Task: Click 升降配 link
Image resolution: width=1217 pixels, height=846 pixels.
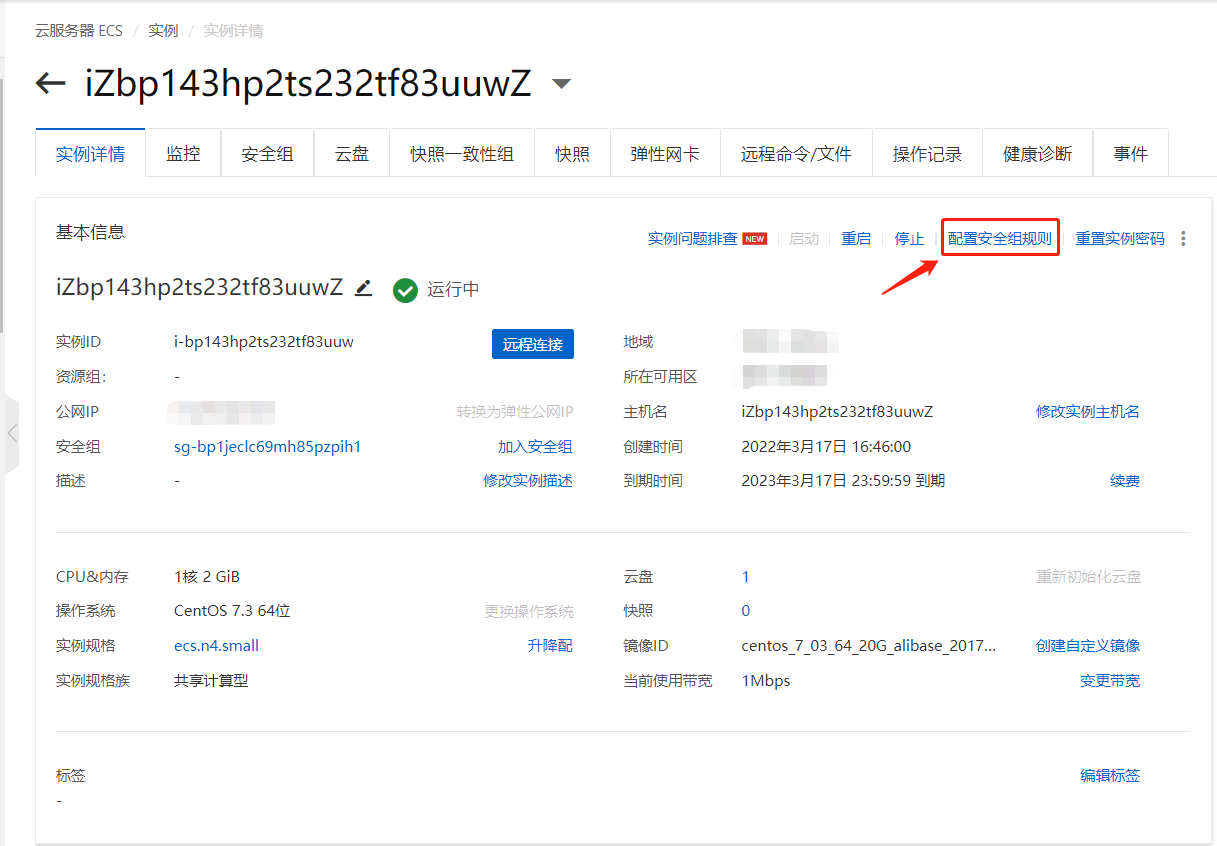Action: click(x=550, y=646)
